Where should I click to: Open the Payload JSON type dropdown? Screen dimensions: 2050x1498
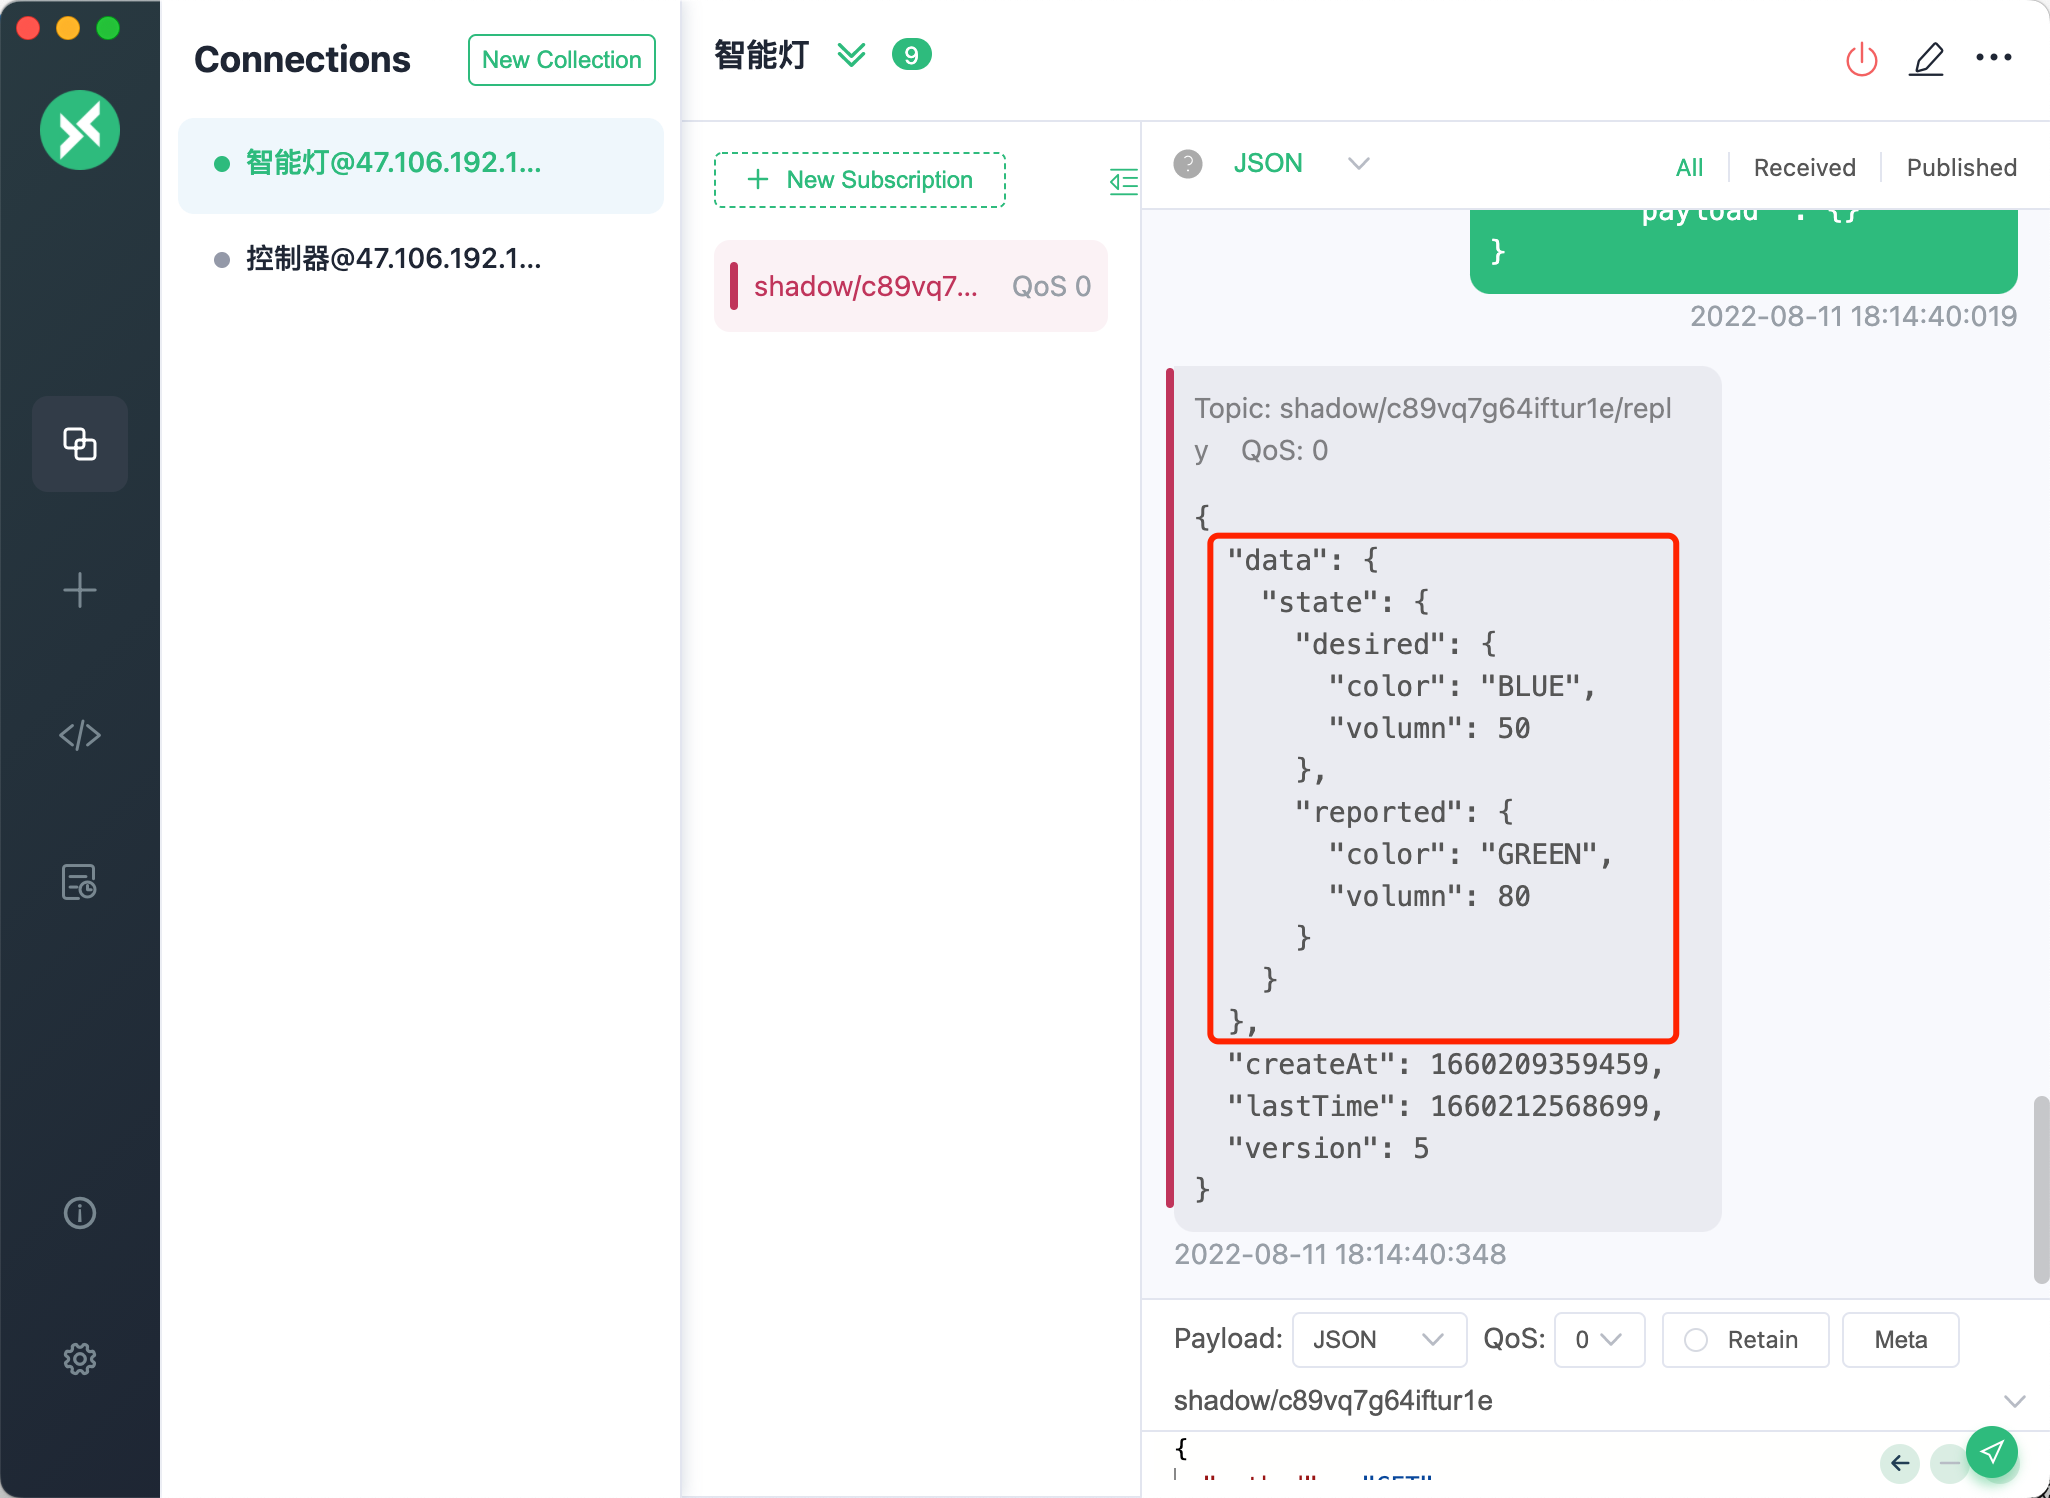[x=1378, y=1340]
